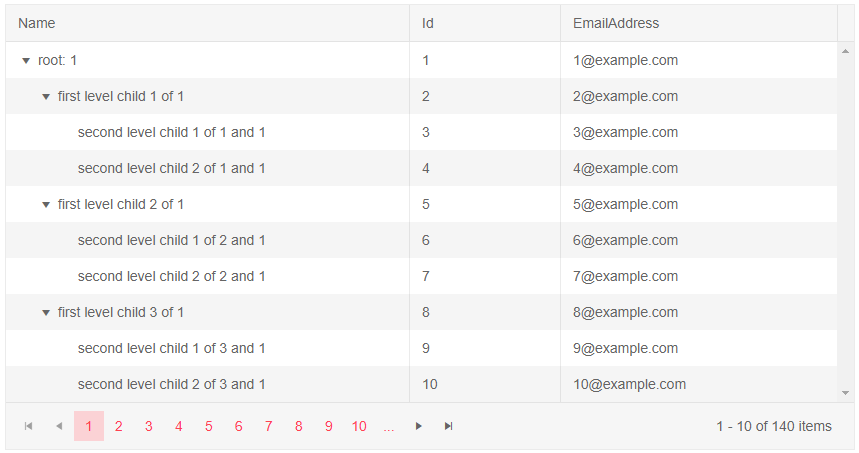Screen dimensions: 859x453
Task: Collapse the "root: 1" tree row
Action: (x=26, y=61)
